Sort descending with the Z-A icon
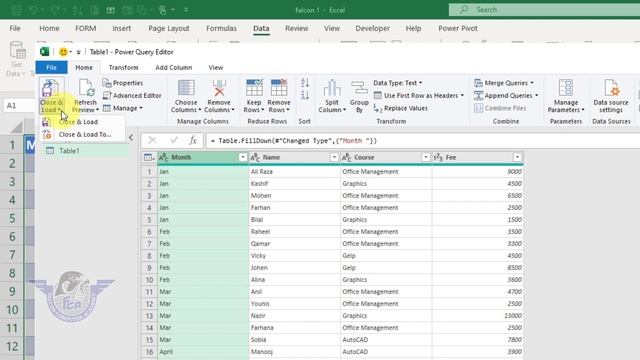This screenshot has width=640, height=360. point(304,96)
